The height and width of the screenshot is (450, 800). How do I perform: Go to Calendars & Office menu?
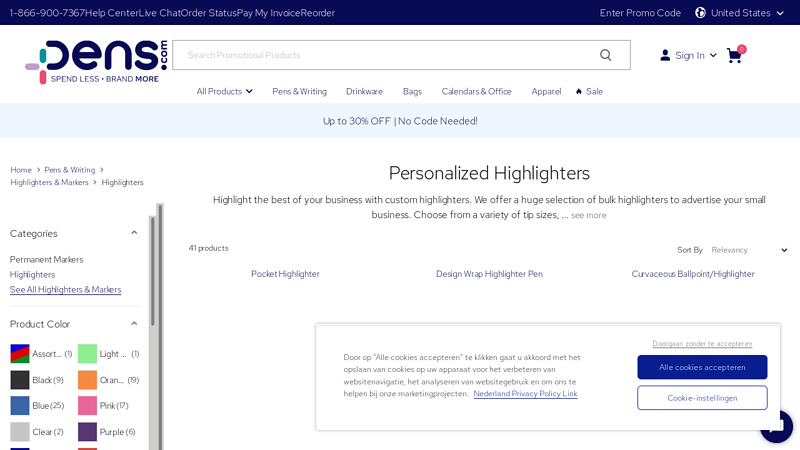pyautogui.click(x=476, y=91)
